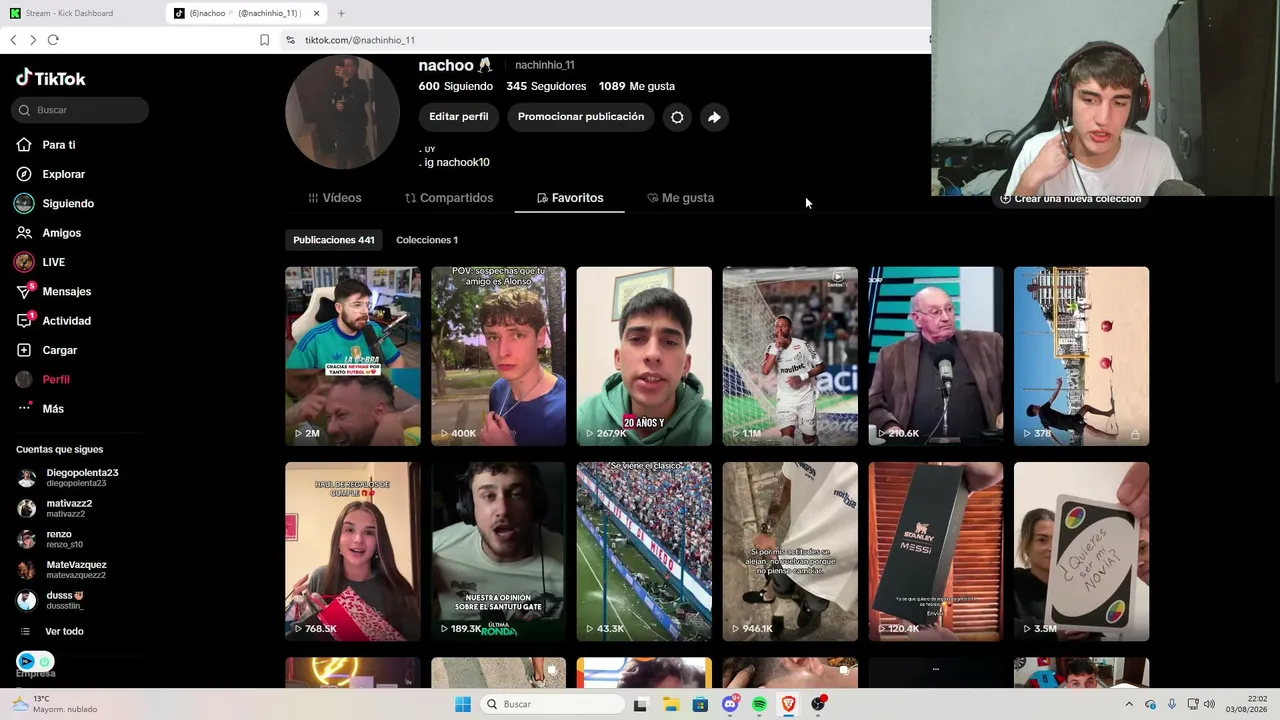1280x720 pixels.
Task: Switch to the Videos tab
Action: tap(335, 198)
